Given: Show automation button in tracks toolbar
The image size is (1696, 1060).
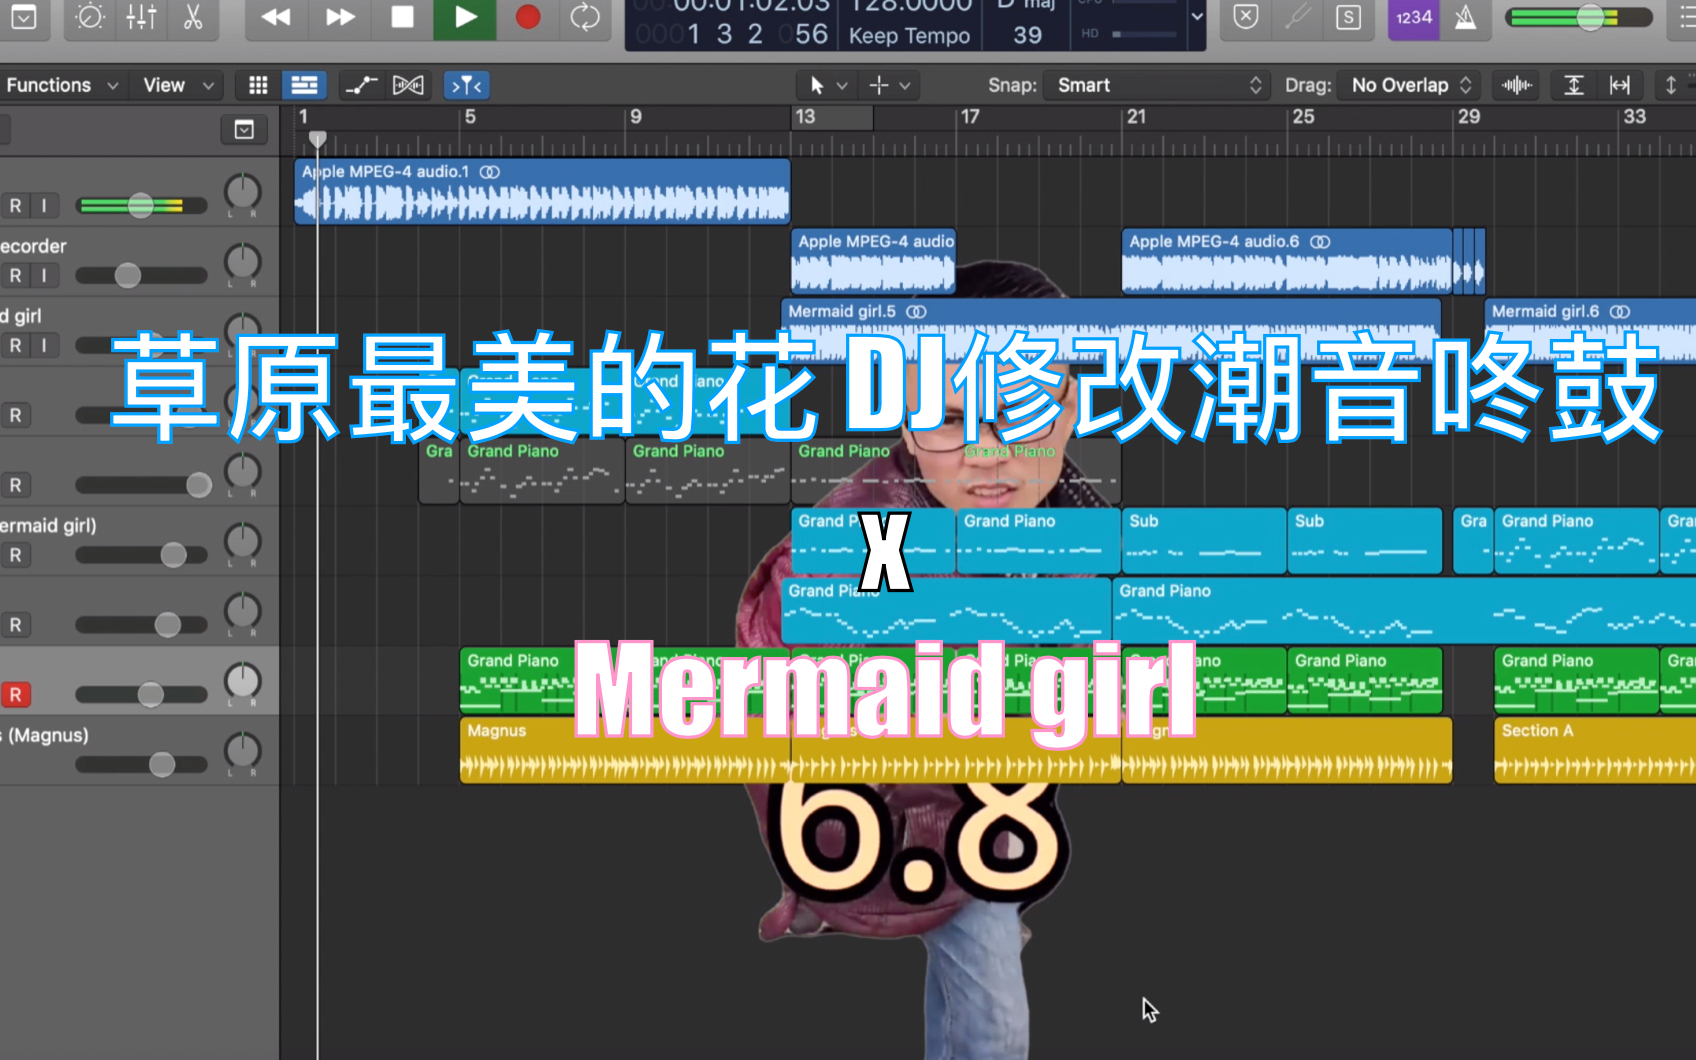Looking at the screenshot, I should (x=361, y=85).
